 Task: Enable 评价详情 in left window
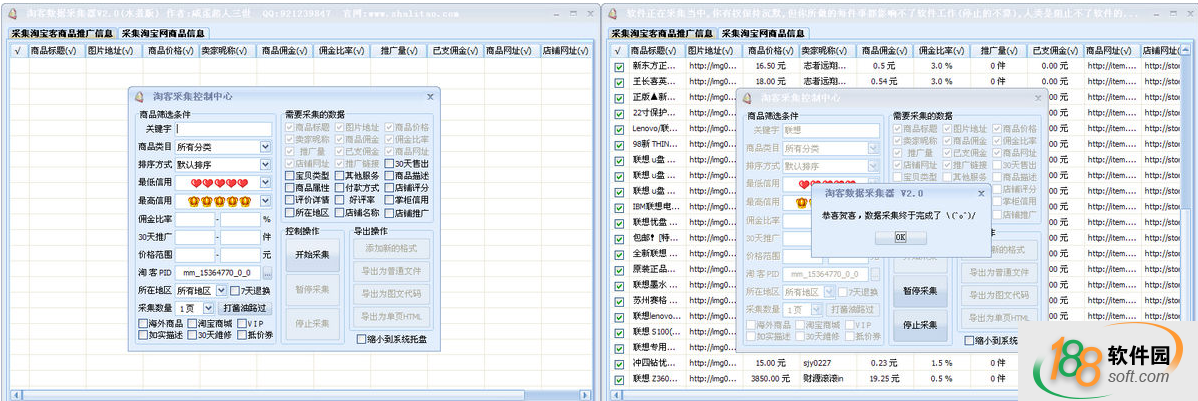coord(290,199)
